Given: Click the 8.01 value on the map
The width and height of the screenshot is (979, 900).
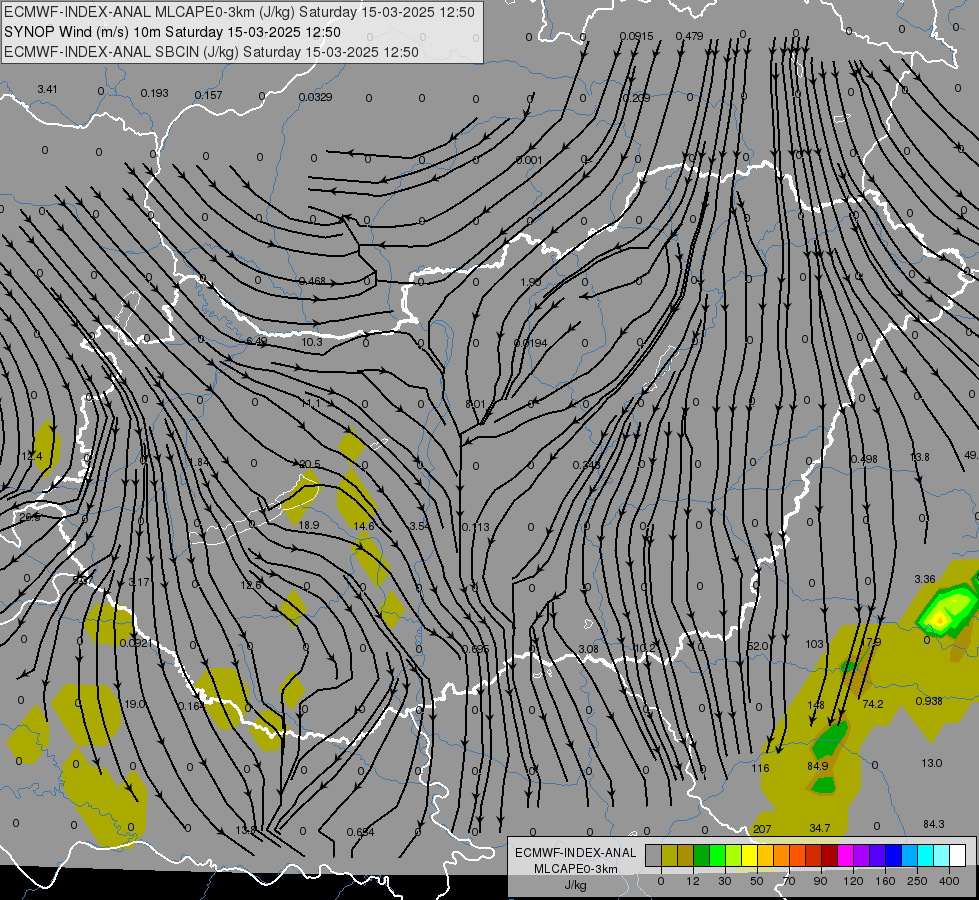Looking at the screenshot, I should click(475, 405).
